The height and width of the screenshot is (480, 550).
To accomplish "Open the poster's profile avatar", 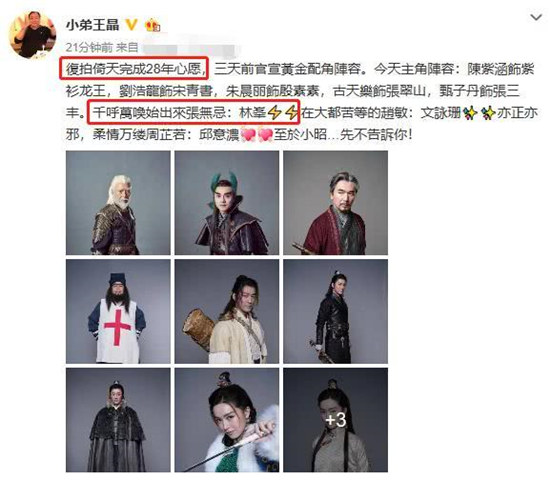I will [32, 34].
